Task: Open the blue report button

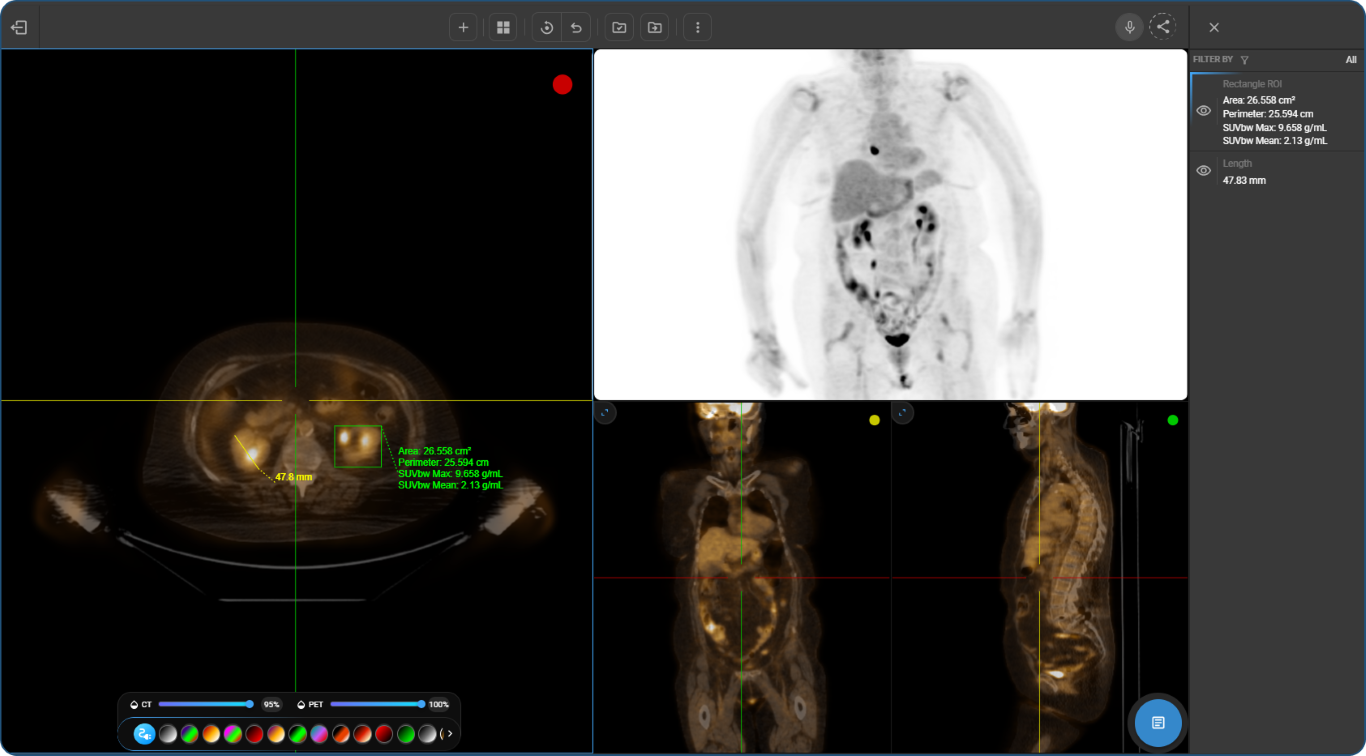Action: pyautogui.click(x=1158, y=722)
